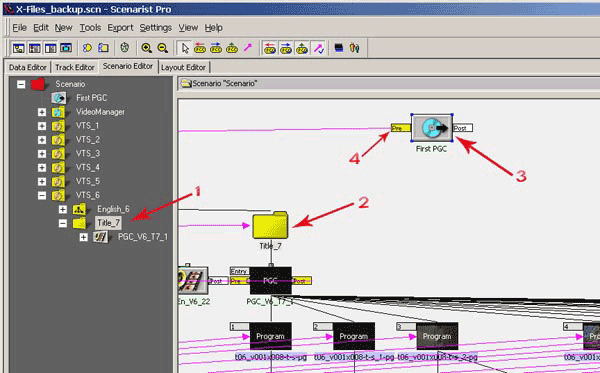Toggle blue right-arrow PGC display in second group
This screenshot has height=373, width=600.
coord(286,48)
